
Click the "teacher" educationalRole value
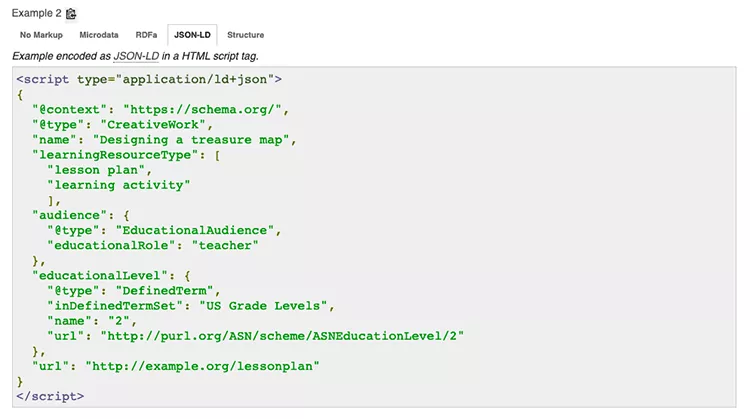click(225, 245)
